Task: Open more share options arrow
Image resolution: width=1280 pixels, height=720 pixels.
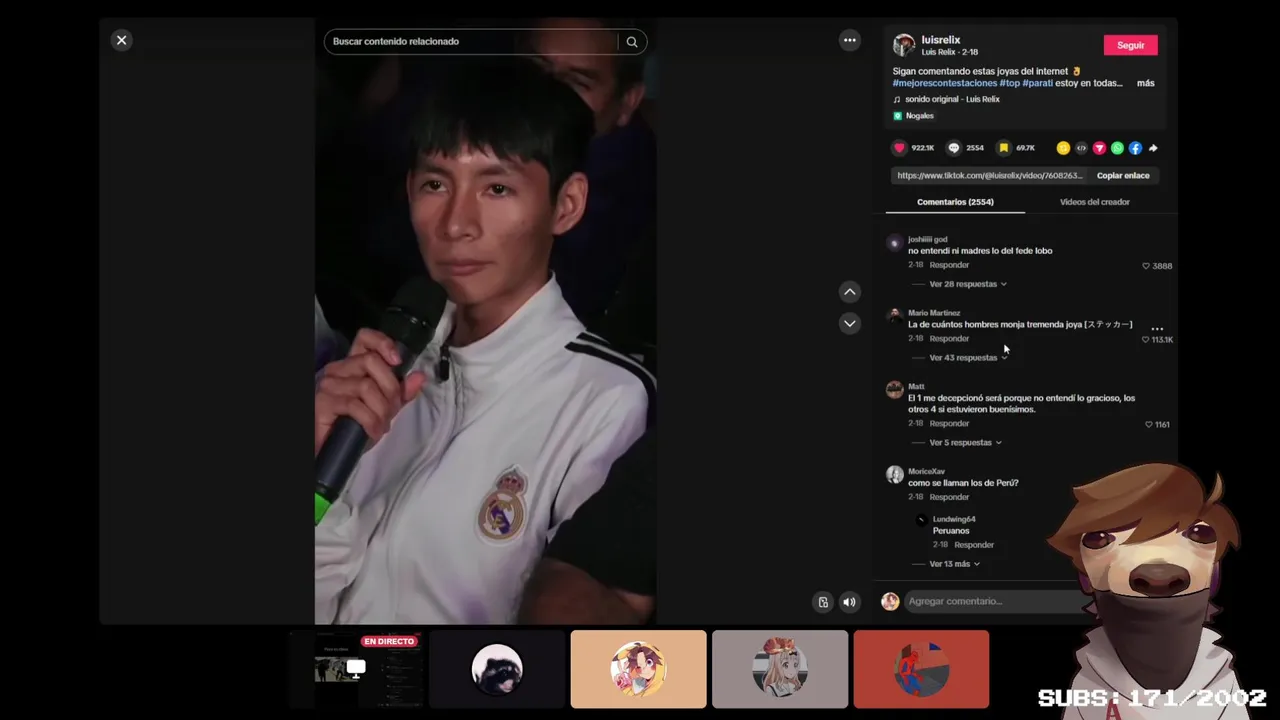Action: (1153, 148)
